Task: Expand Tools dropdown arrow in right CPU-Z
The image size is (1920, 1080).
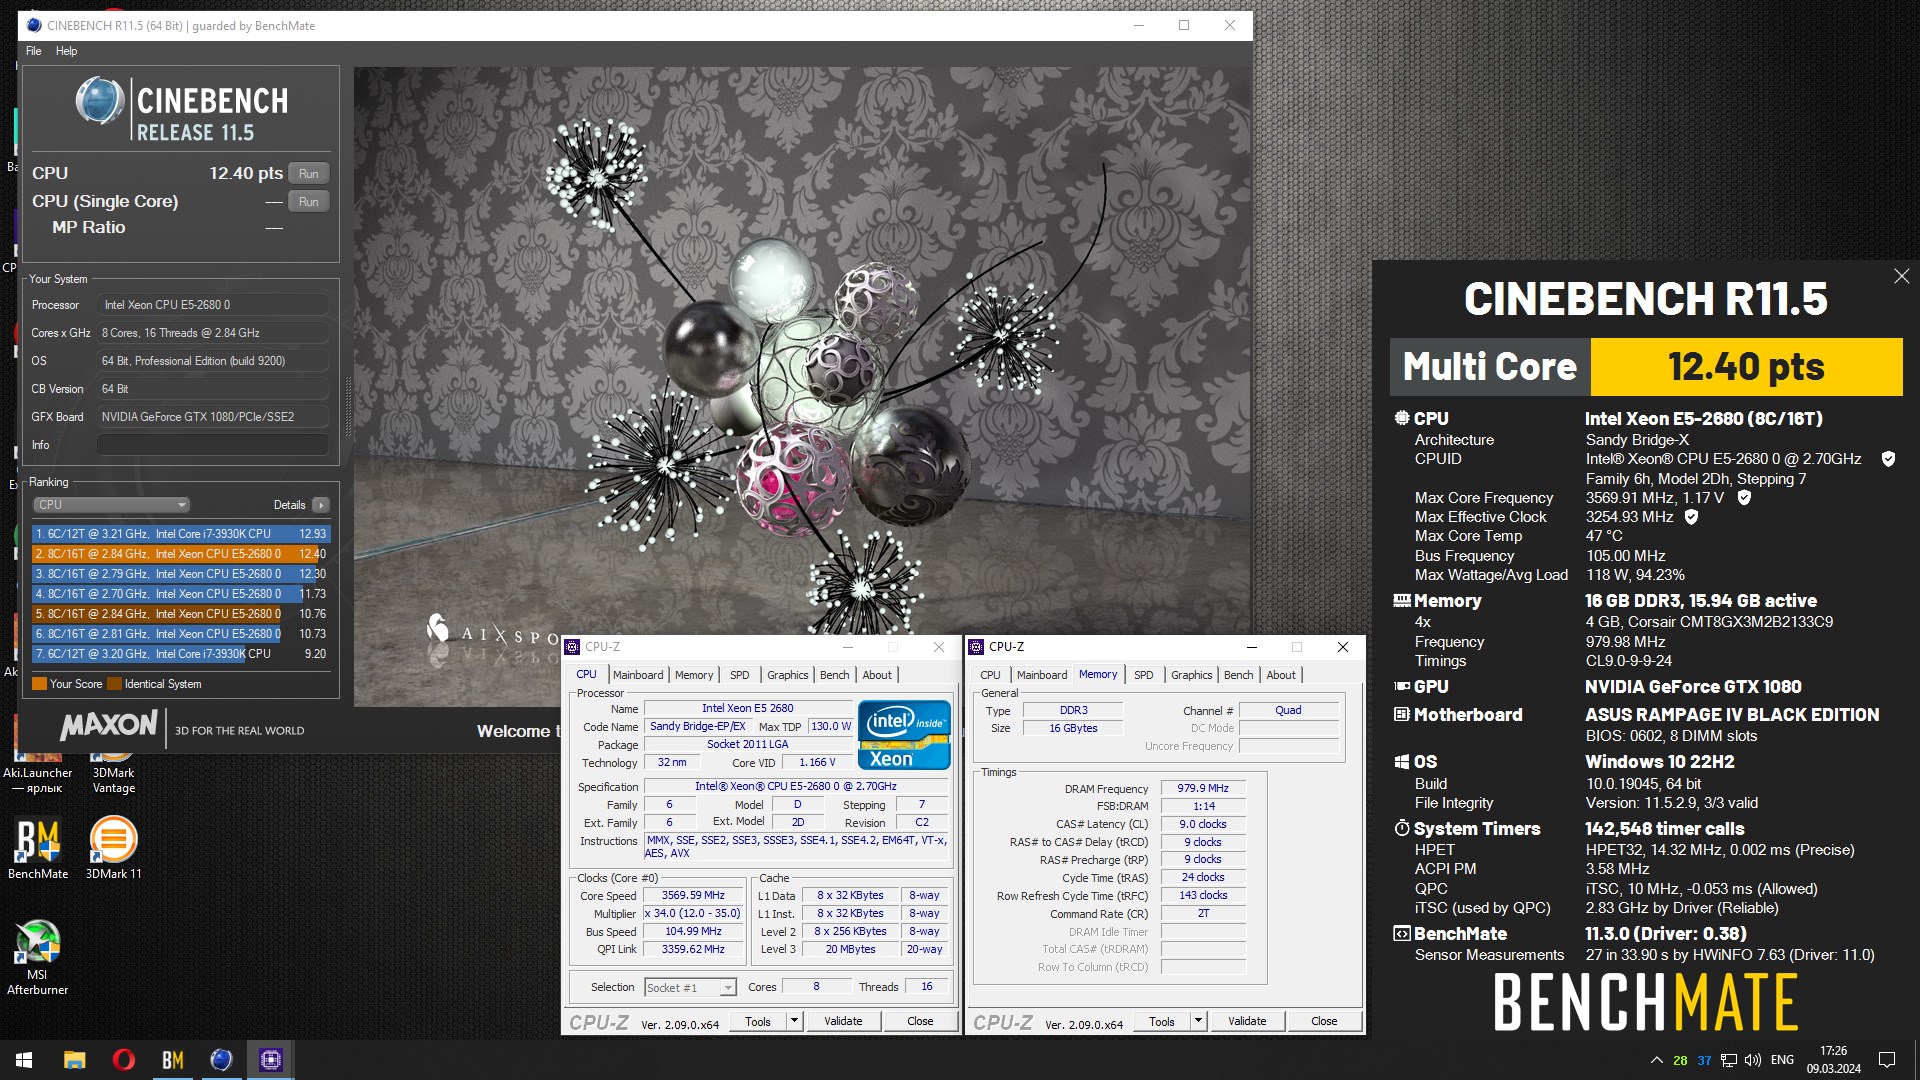Action: tap(1198, 1021)
